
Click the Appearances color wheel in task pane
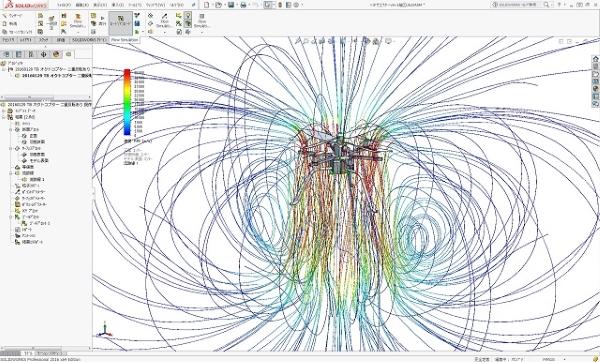[x=595, y=89]
